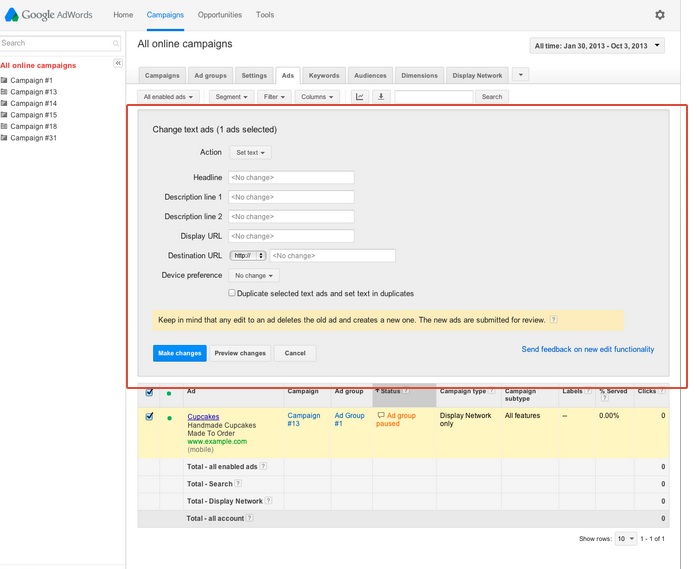
Task: Open the Columns dropdown
Action: pos(317,96)
